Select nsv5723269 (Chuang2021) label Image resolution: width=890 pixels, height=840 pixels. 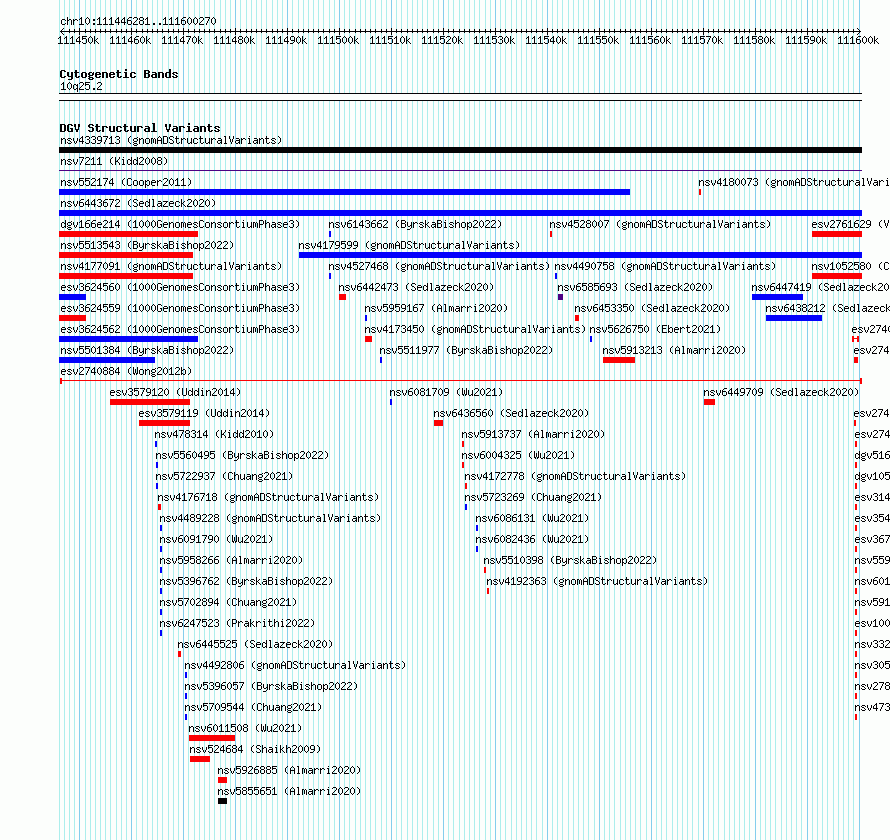point(533,497)
